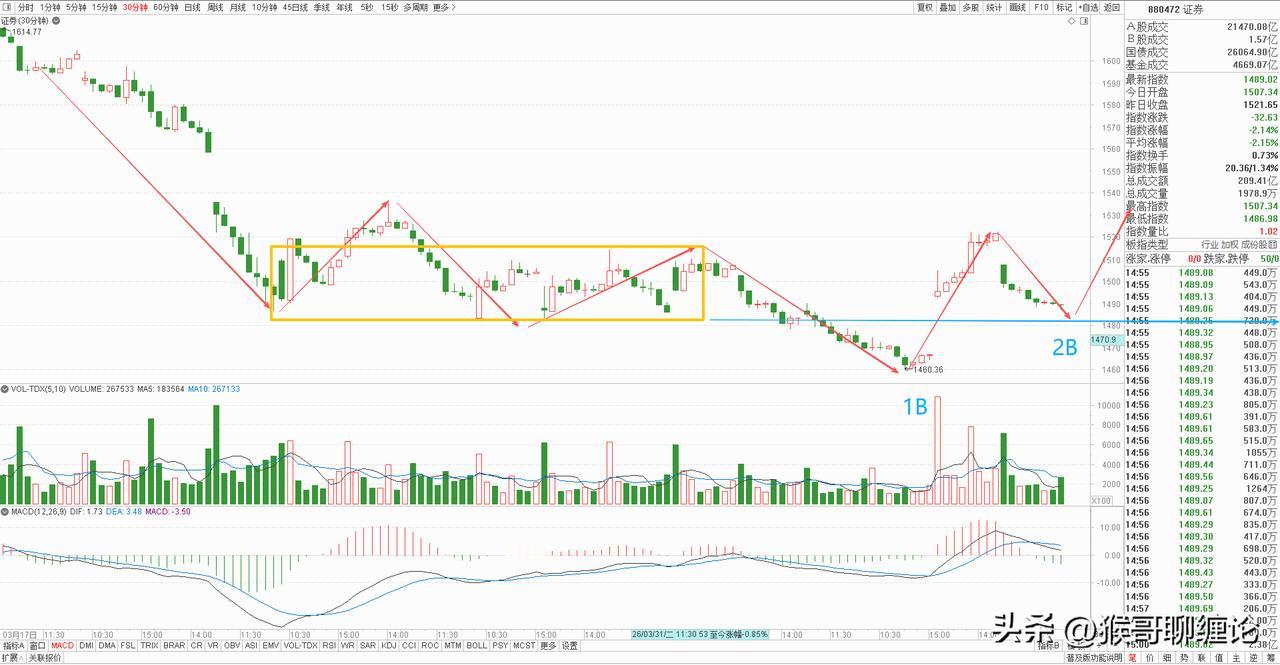Click the 价 tab in bottom right
The image size is (1280, 665).
tap(1150, 658)
